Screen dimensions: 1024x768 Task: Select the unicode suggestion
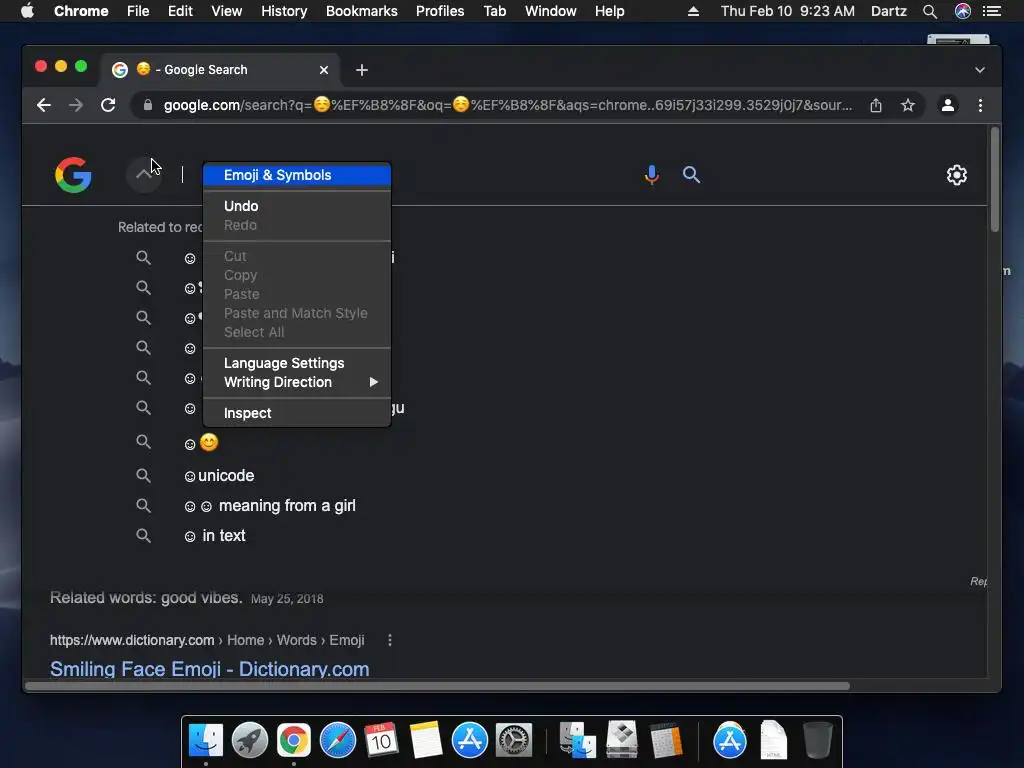coord(219,475)
